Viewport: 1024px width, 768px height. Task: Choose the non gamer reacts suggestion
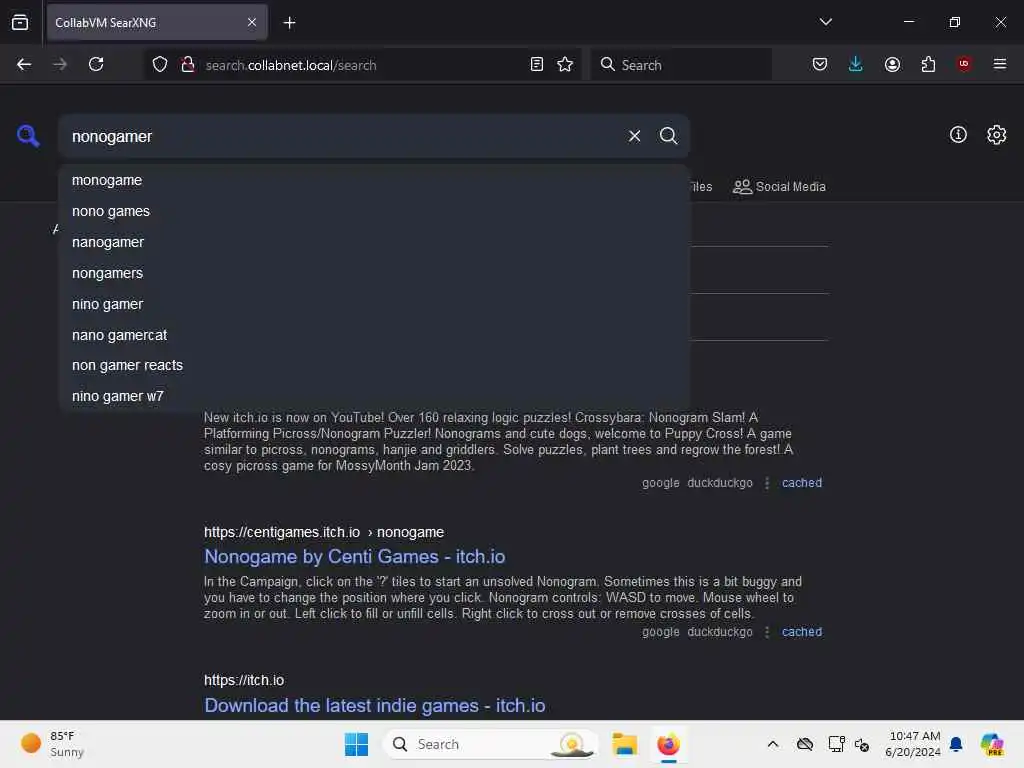point(374,365)
